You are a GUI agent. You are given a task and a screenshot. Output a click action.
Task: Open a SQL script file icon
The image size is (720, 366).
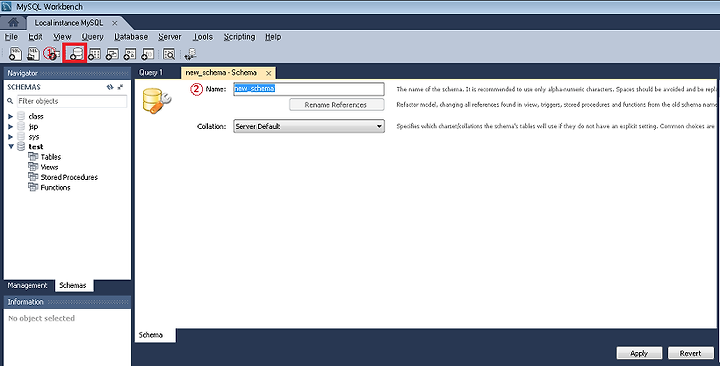[x=33, y=54]
